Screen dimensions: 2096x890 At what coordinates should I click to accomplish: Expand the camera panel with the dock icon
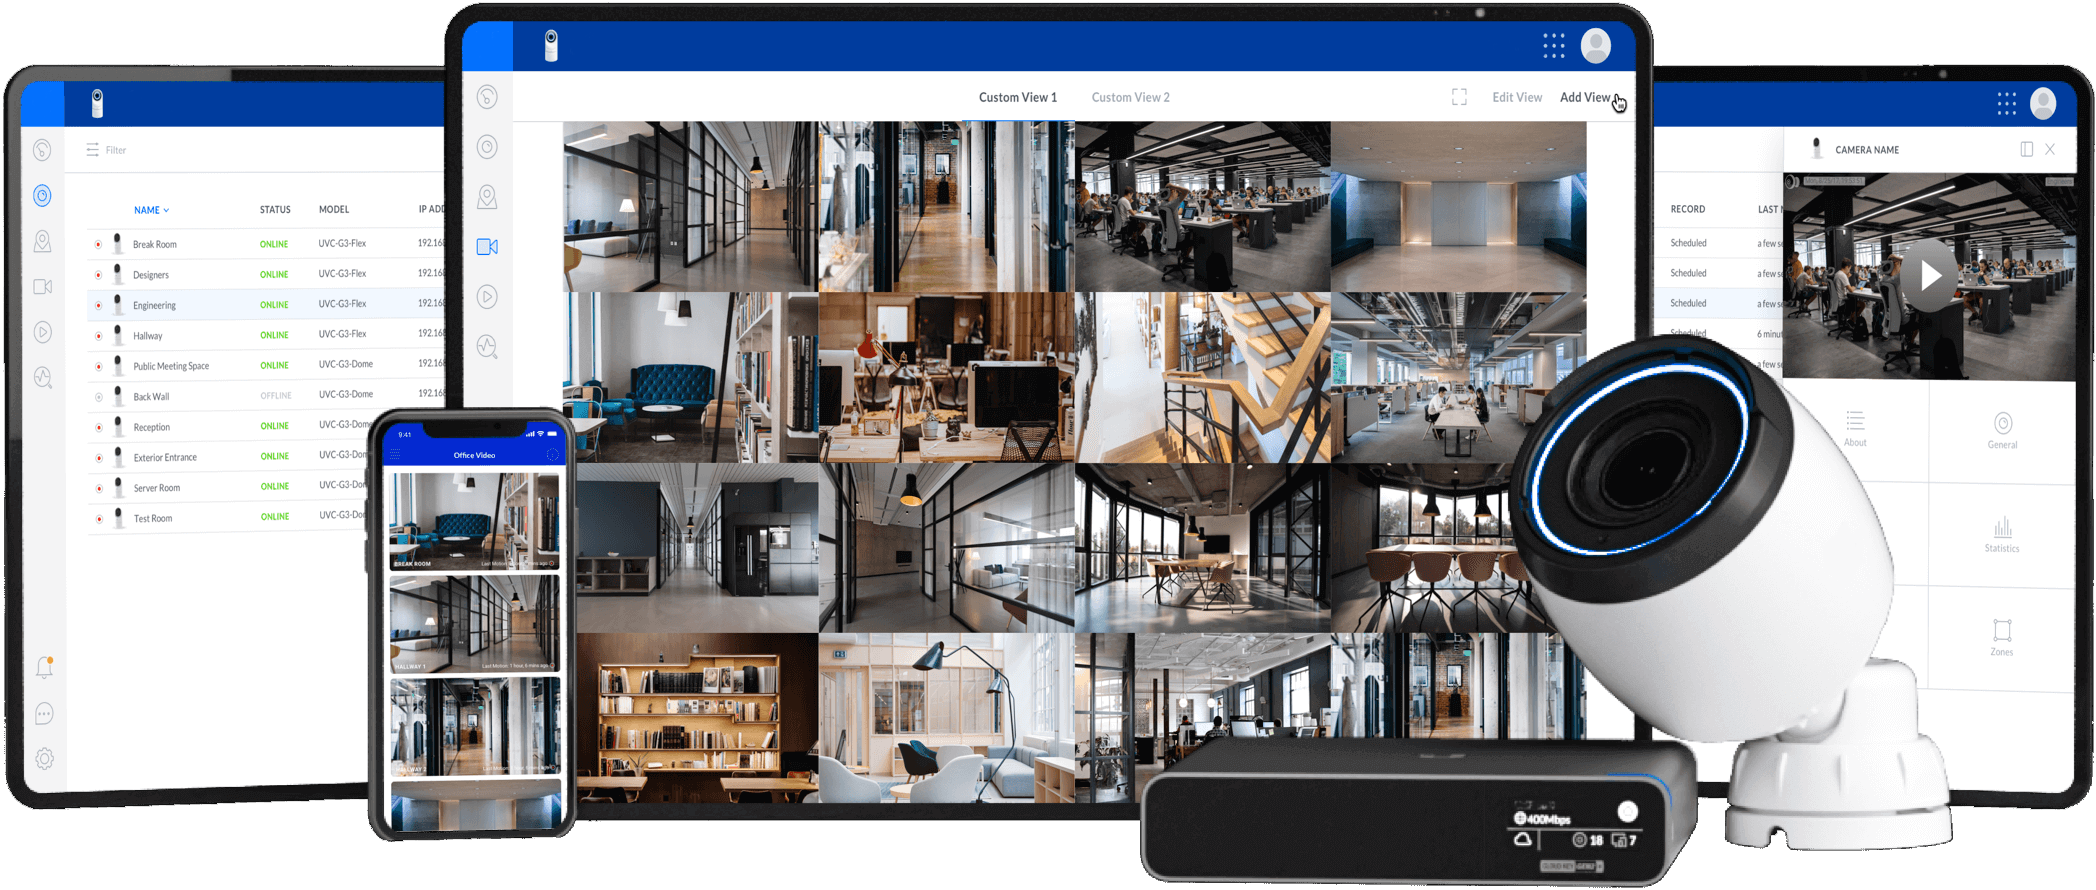2026,149
